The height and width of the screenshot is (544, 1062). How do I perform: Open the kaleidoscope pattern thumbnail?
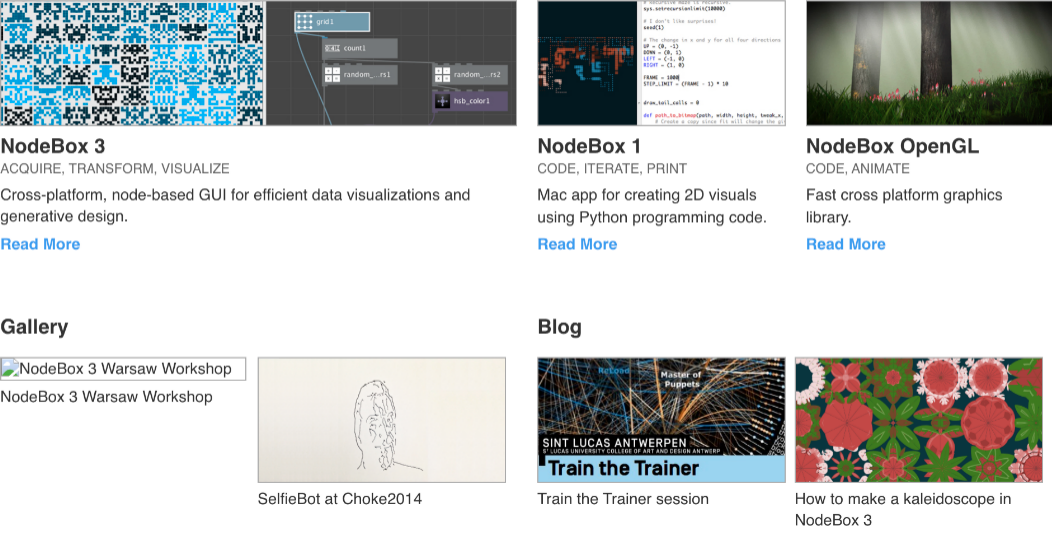pyautogui.click(x=918, y=420)
